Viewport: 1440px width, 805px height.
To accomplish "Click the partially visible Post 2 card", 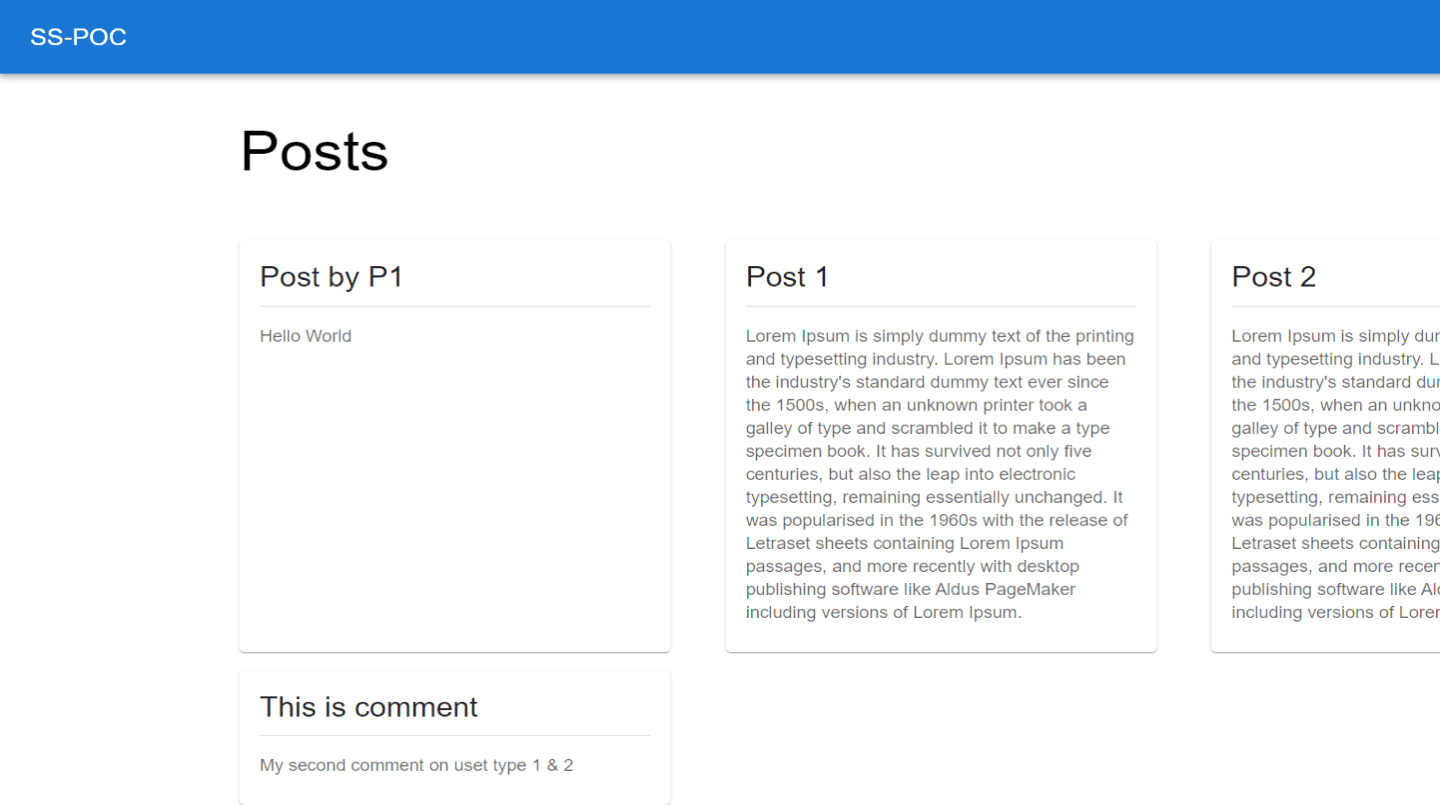I will click(x=1330, y=445).
